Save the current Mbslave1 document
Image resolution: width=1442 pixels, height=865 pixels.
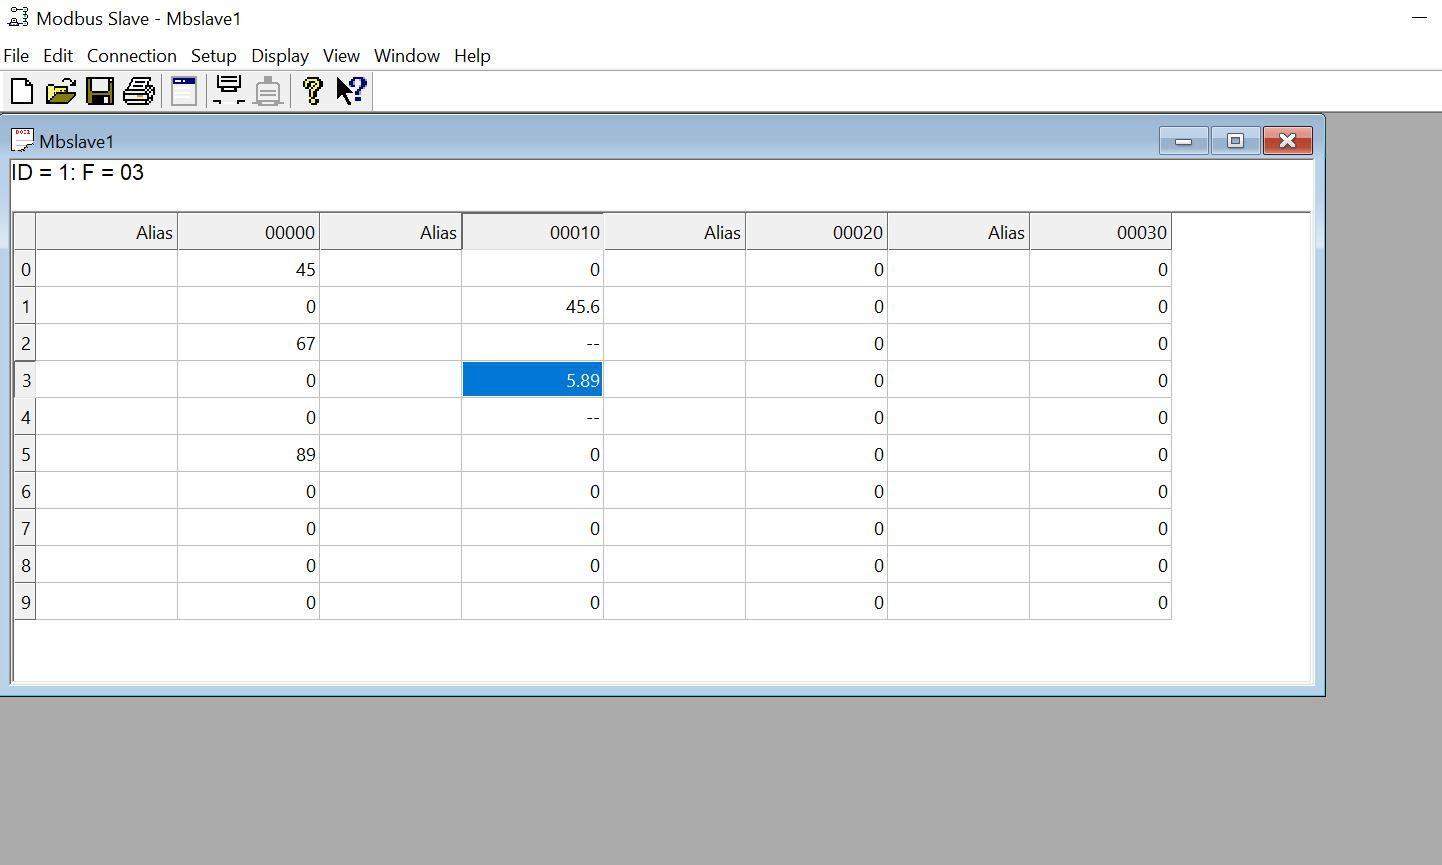100,91
